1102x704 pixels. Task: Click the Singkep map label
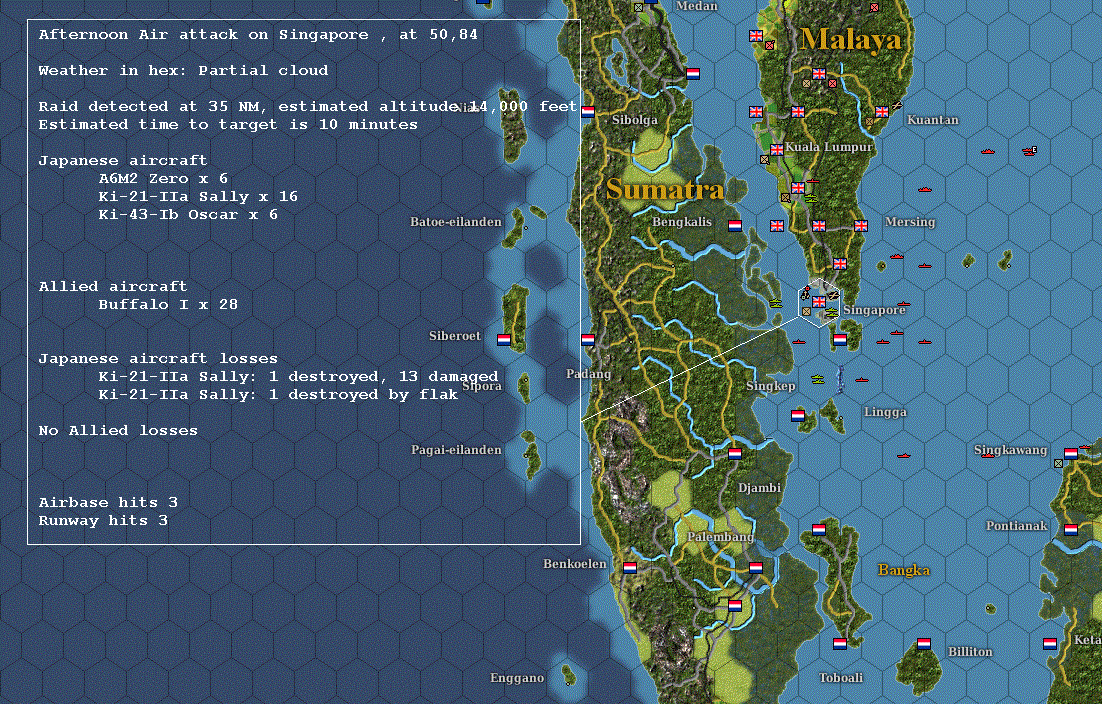(771, 386)
